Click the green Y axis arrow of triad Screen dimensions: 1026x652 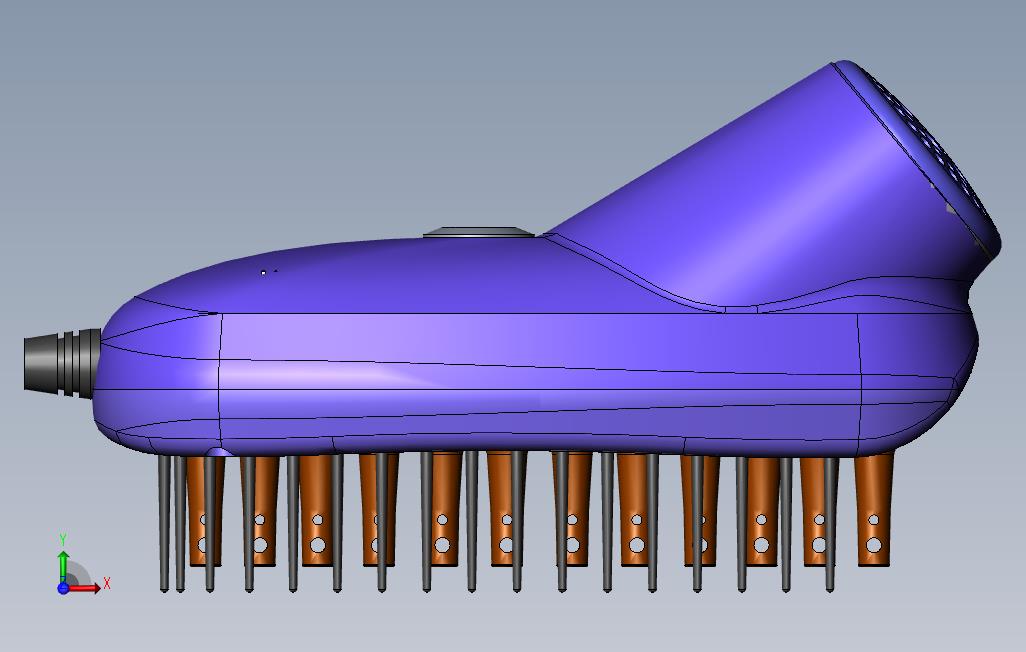click(x=63, y=566)
